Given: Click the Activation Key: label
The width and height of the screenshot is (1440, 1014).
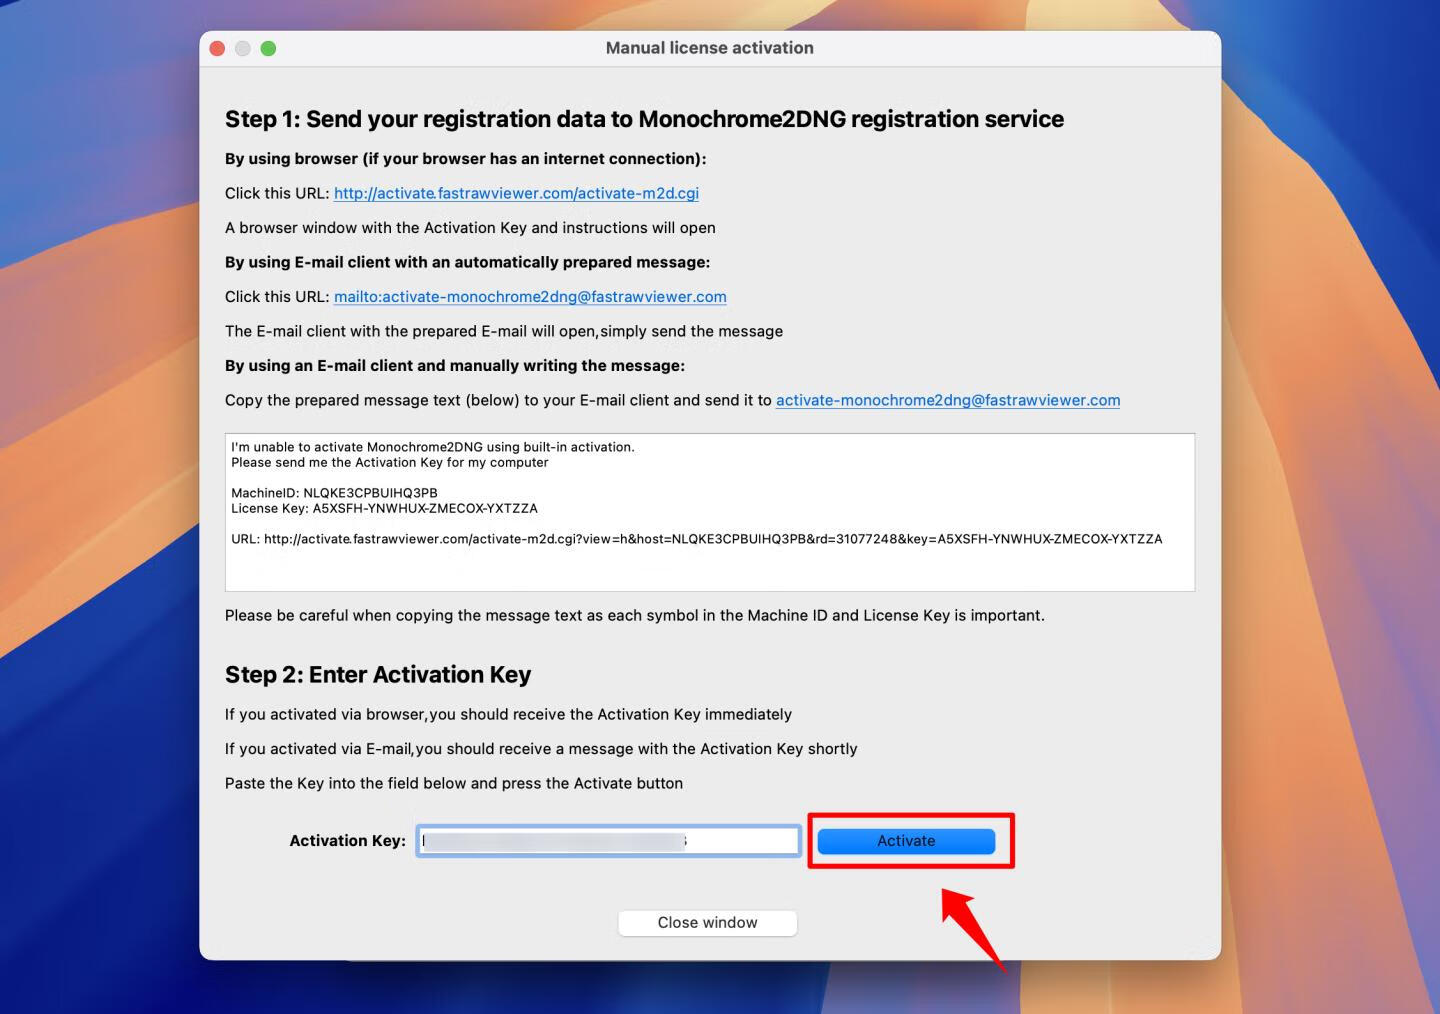Looking at the screenshot, I should coord(347,841).
